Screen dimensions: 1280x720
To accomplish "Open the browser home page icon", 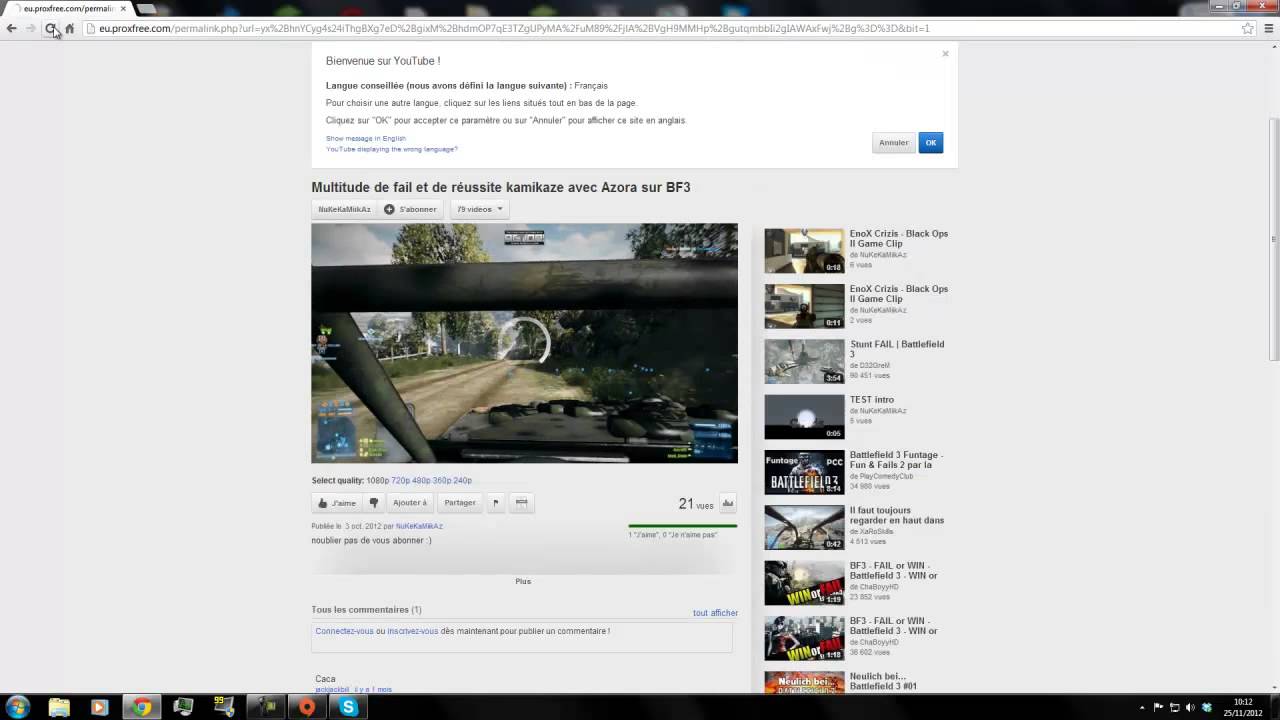I will (69, 28).
